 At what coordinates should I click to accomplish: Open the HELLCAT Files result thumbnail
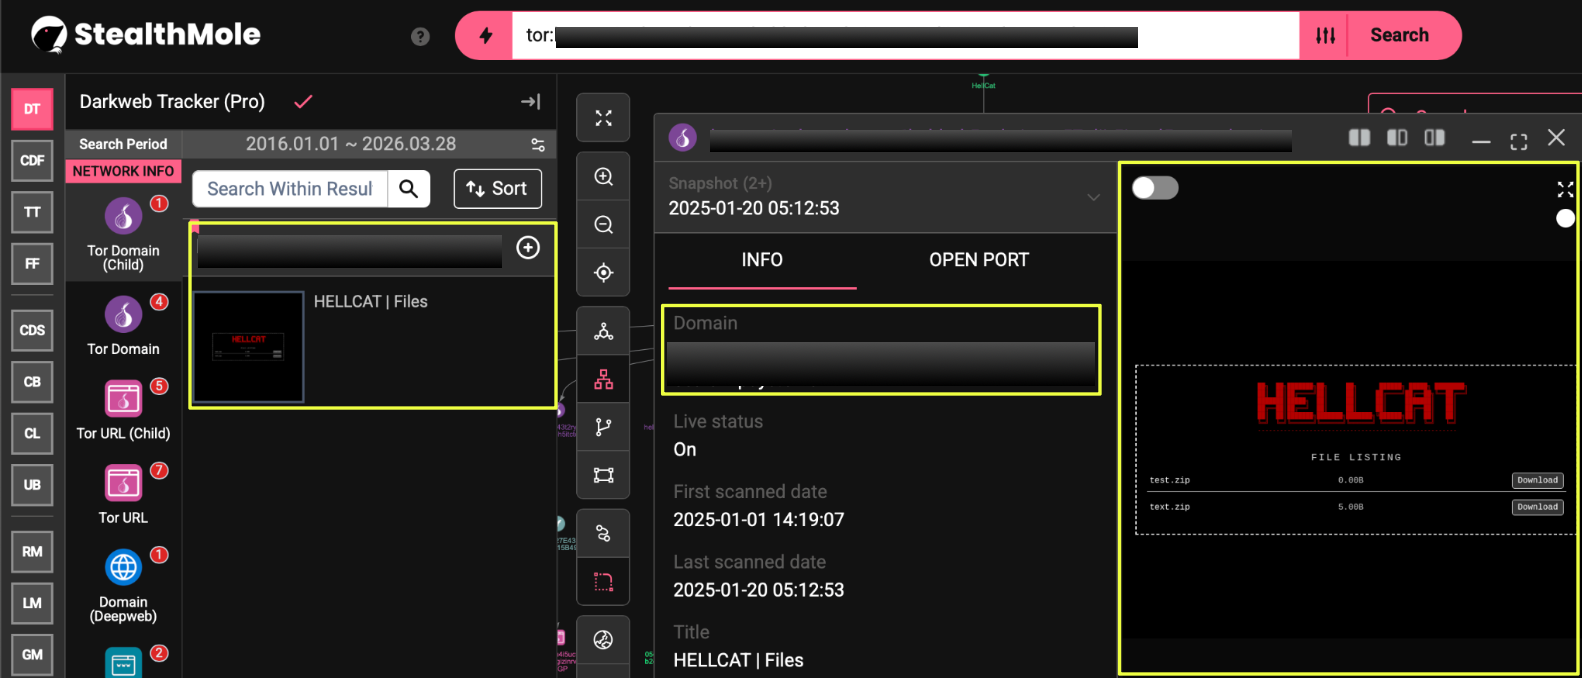coord(248,347)
